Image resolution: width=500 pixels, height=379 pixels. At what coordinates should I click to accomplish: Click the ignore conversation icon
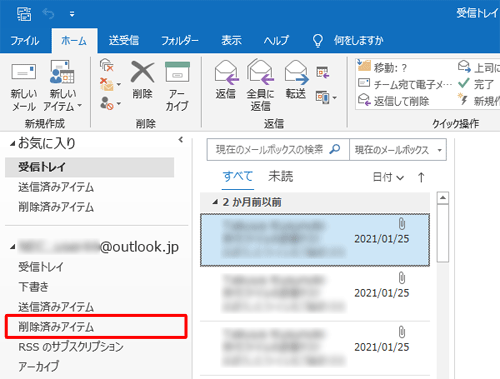click(107, 65)
